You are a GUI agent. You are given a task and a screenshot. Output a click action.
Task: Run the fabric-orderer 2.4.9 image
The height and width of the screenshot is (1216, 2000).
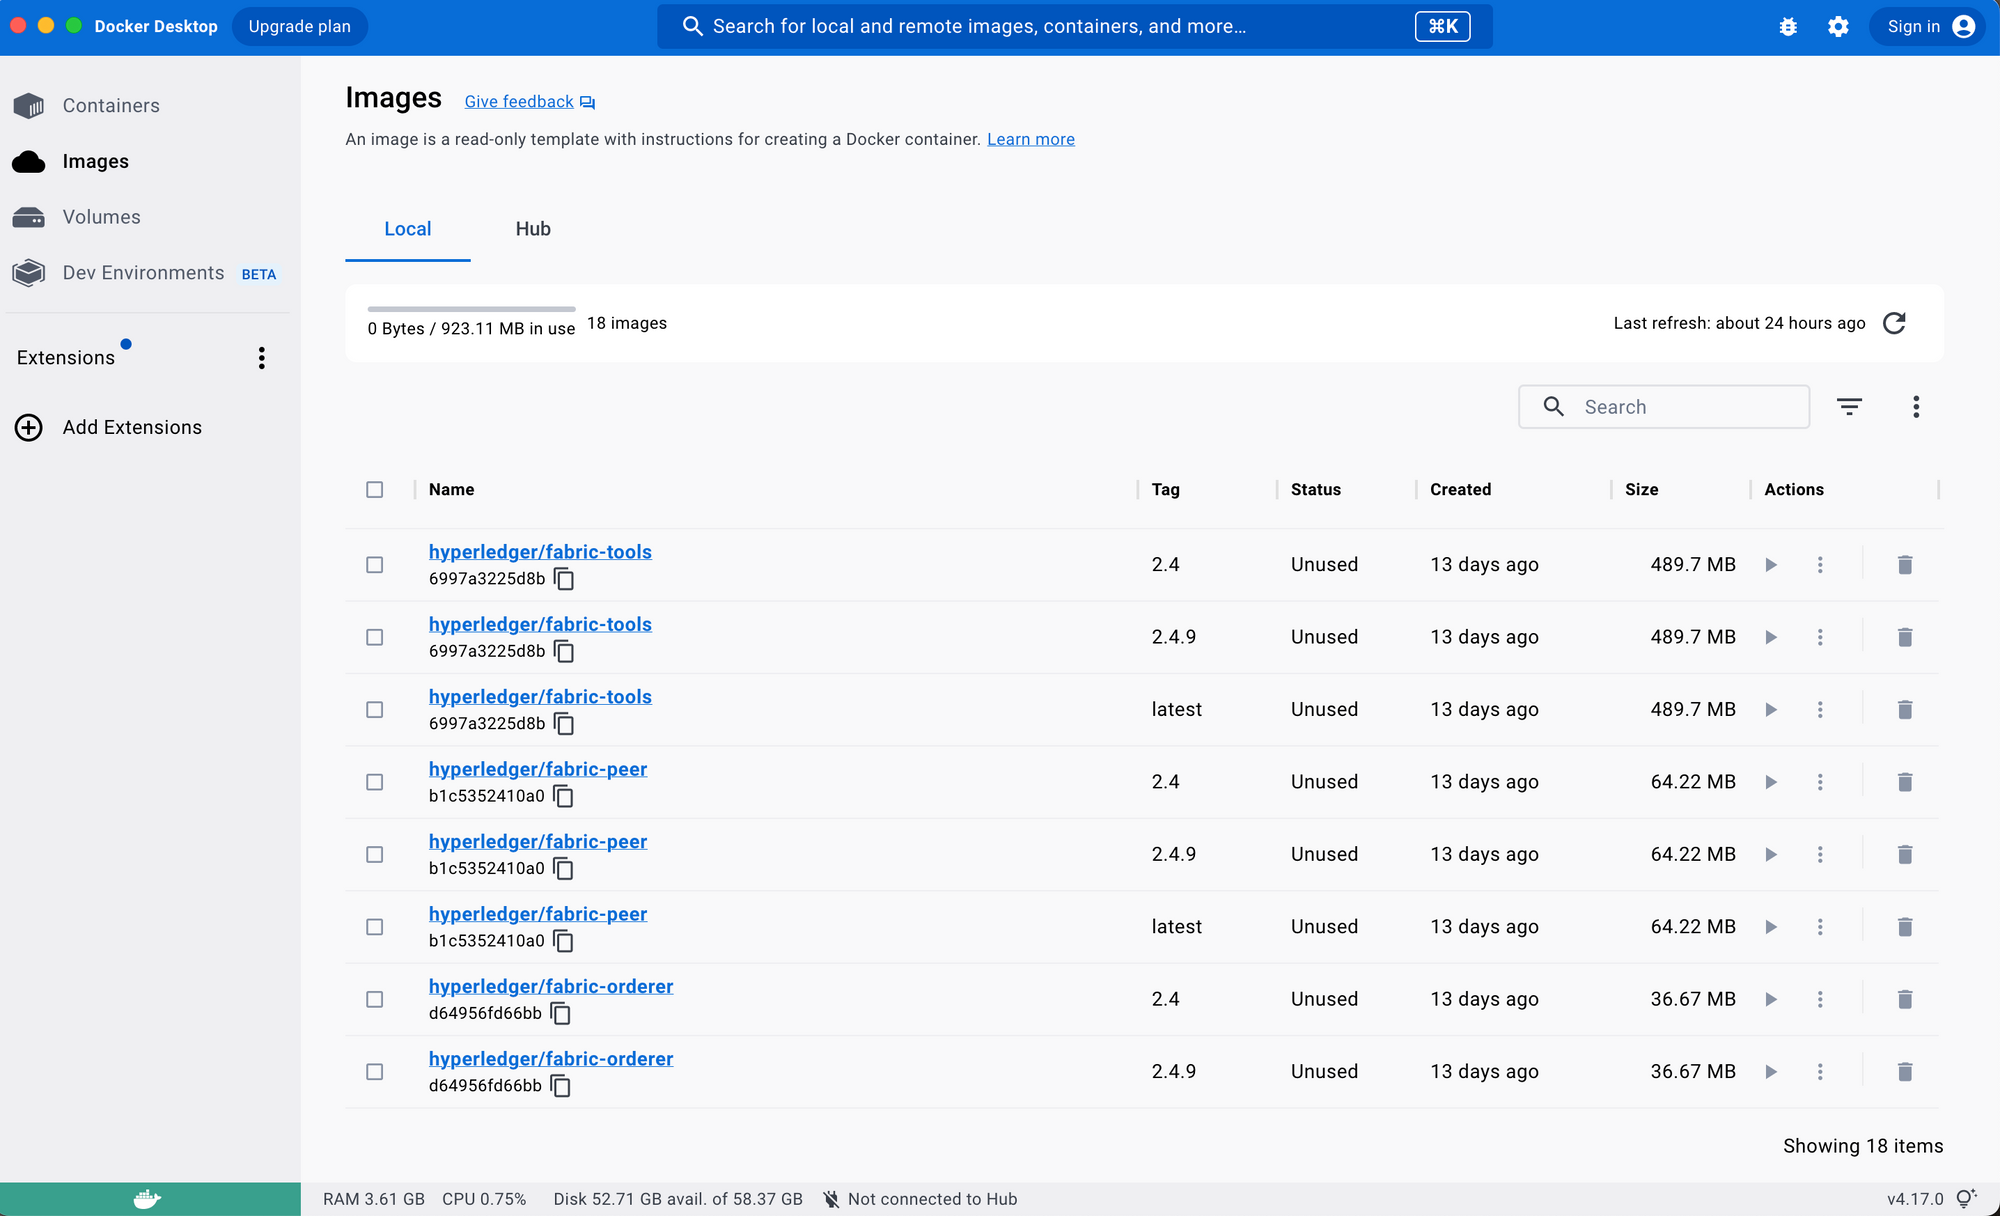[x=1771, y=1072]
